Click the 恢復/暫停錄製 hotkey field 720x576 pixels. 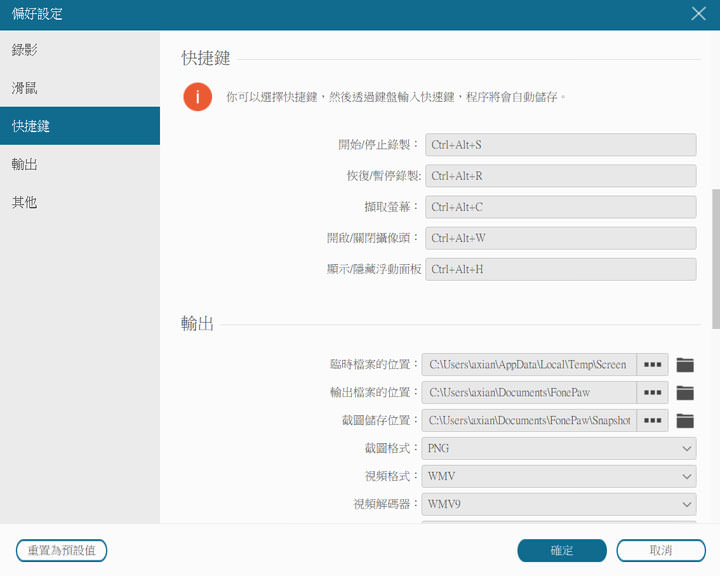(561, 176)
